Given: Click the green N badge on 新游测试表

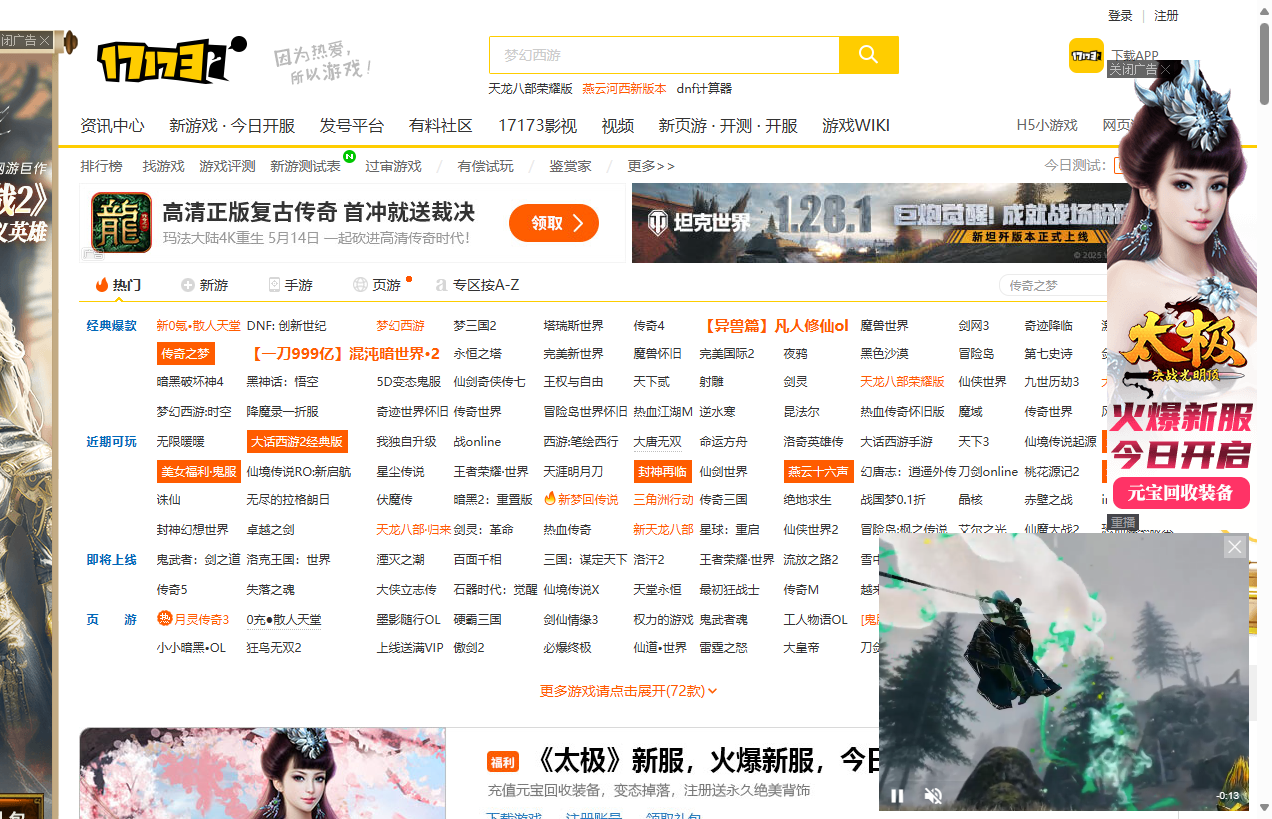Looking at the screenshot, I should pos(350,157).
